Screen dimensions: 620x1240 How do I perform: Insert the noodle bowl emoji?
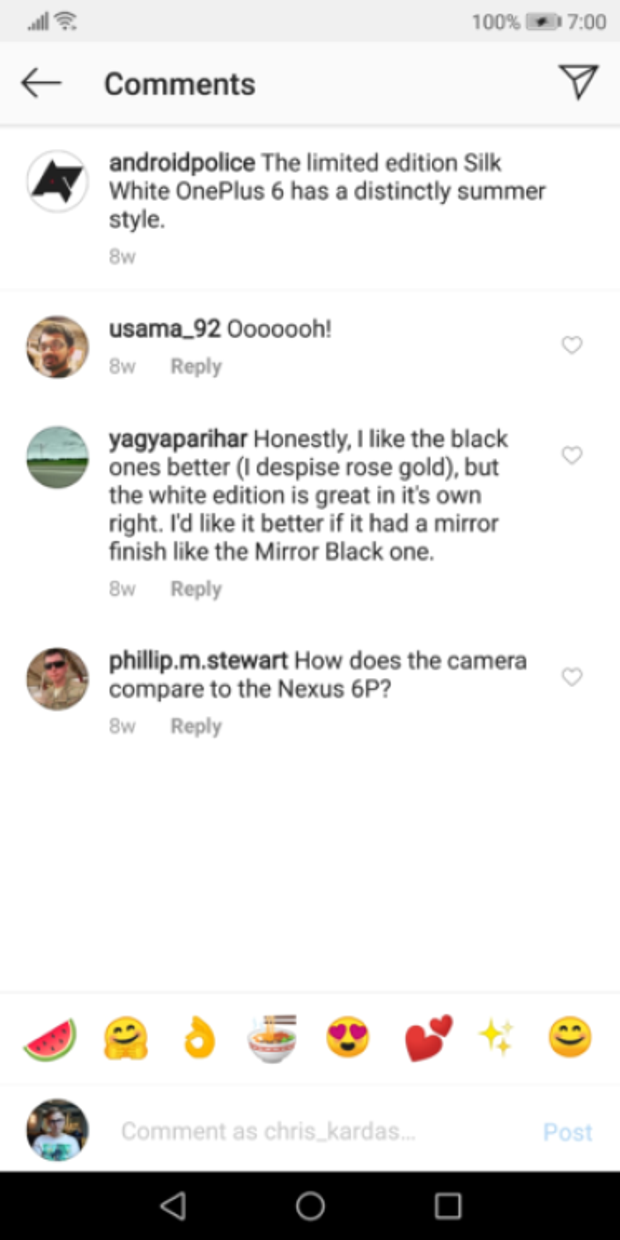coord(273,1039)
